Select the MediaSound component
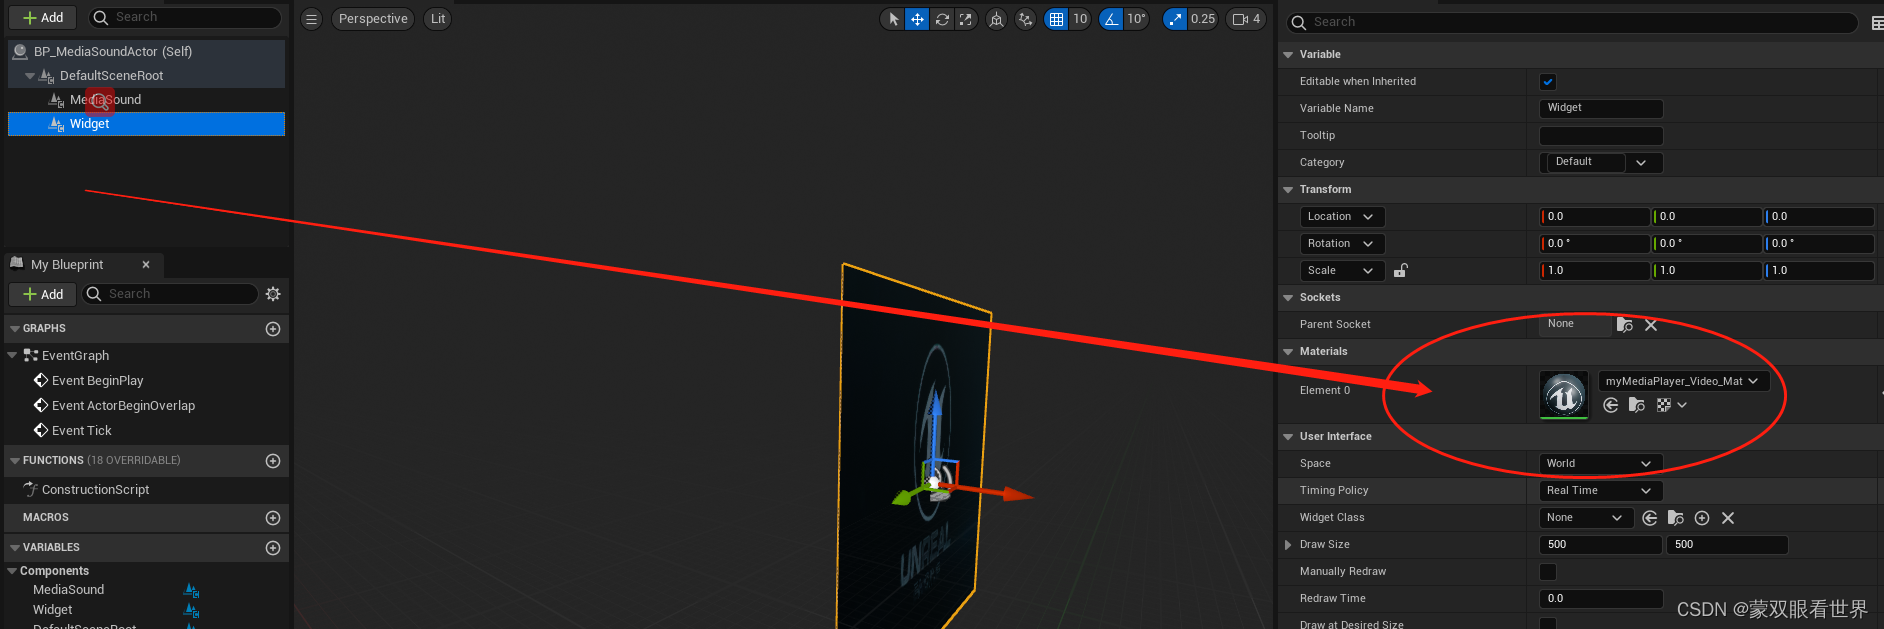Image resolution: width=1884 pixels, height=629 pixels. pos(105,100)
